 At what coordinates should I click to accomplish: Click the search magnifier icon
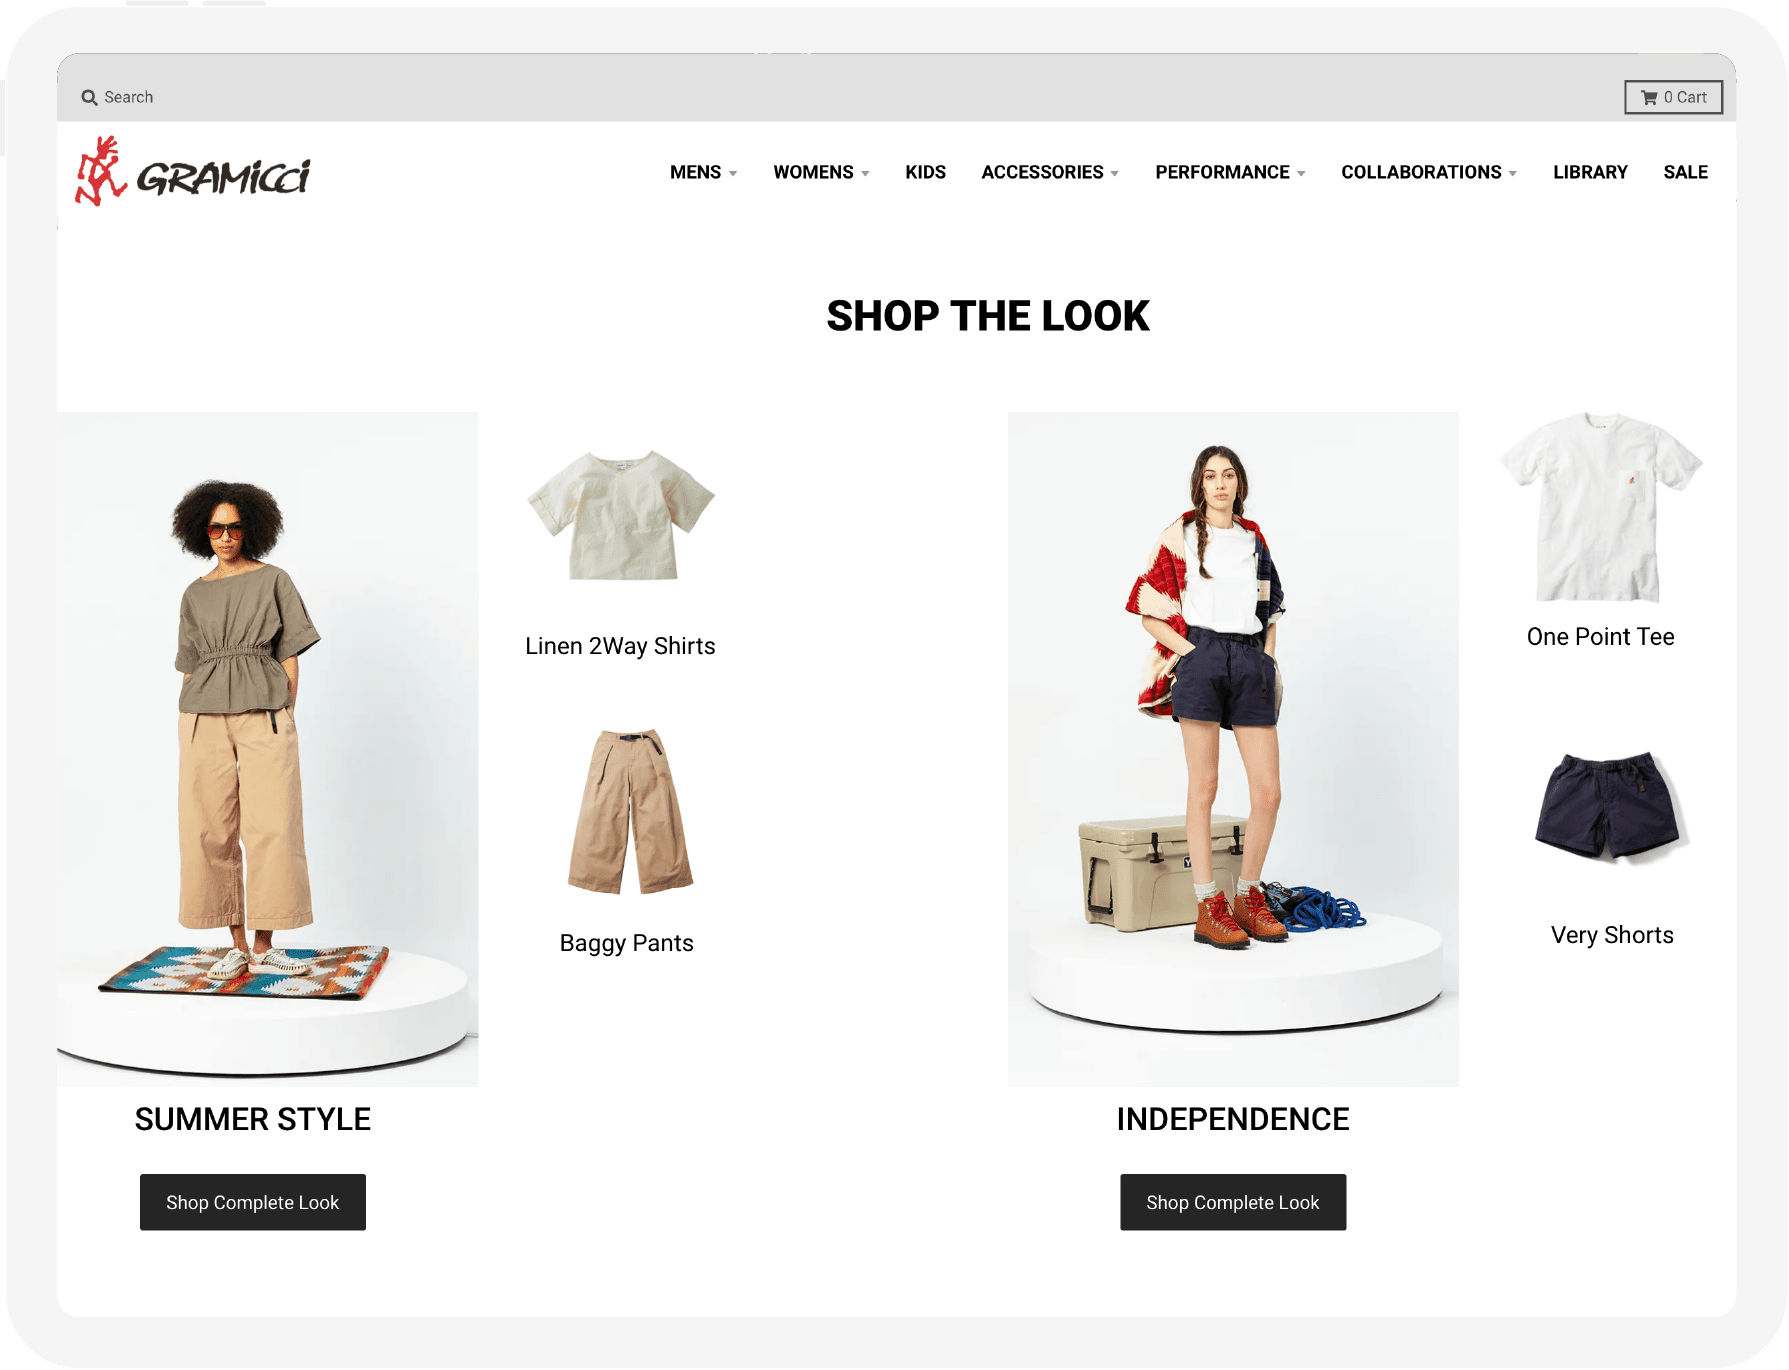pyautogui.click(x=89, y=98)
